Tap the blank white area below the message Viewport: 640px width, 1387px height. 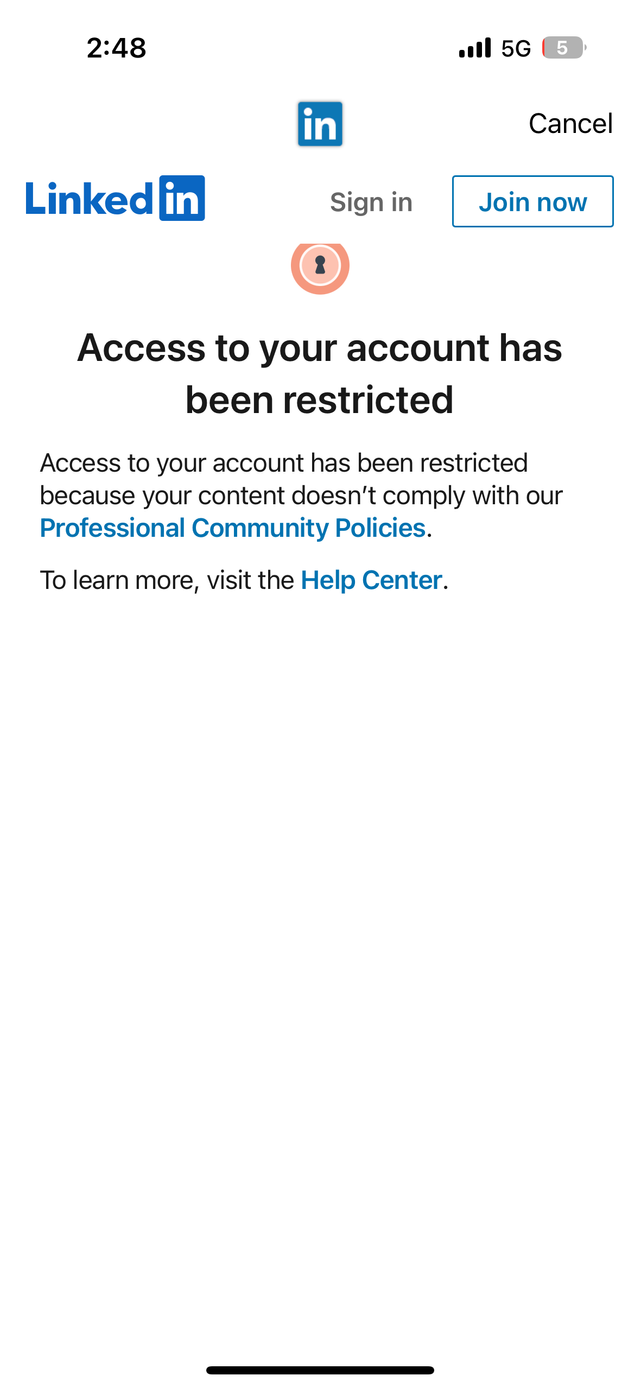[x=320, y=950]
